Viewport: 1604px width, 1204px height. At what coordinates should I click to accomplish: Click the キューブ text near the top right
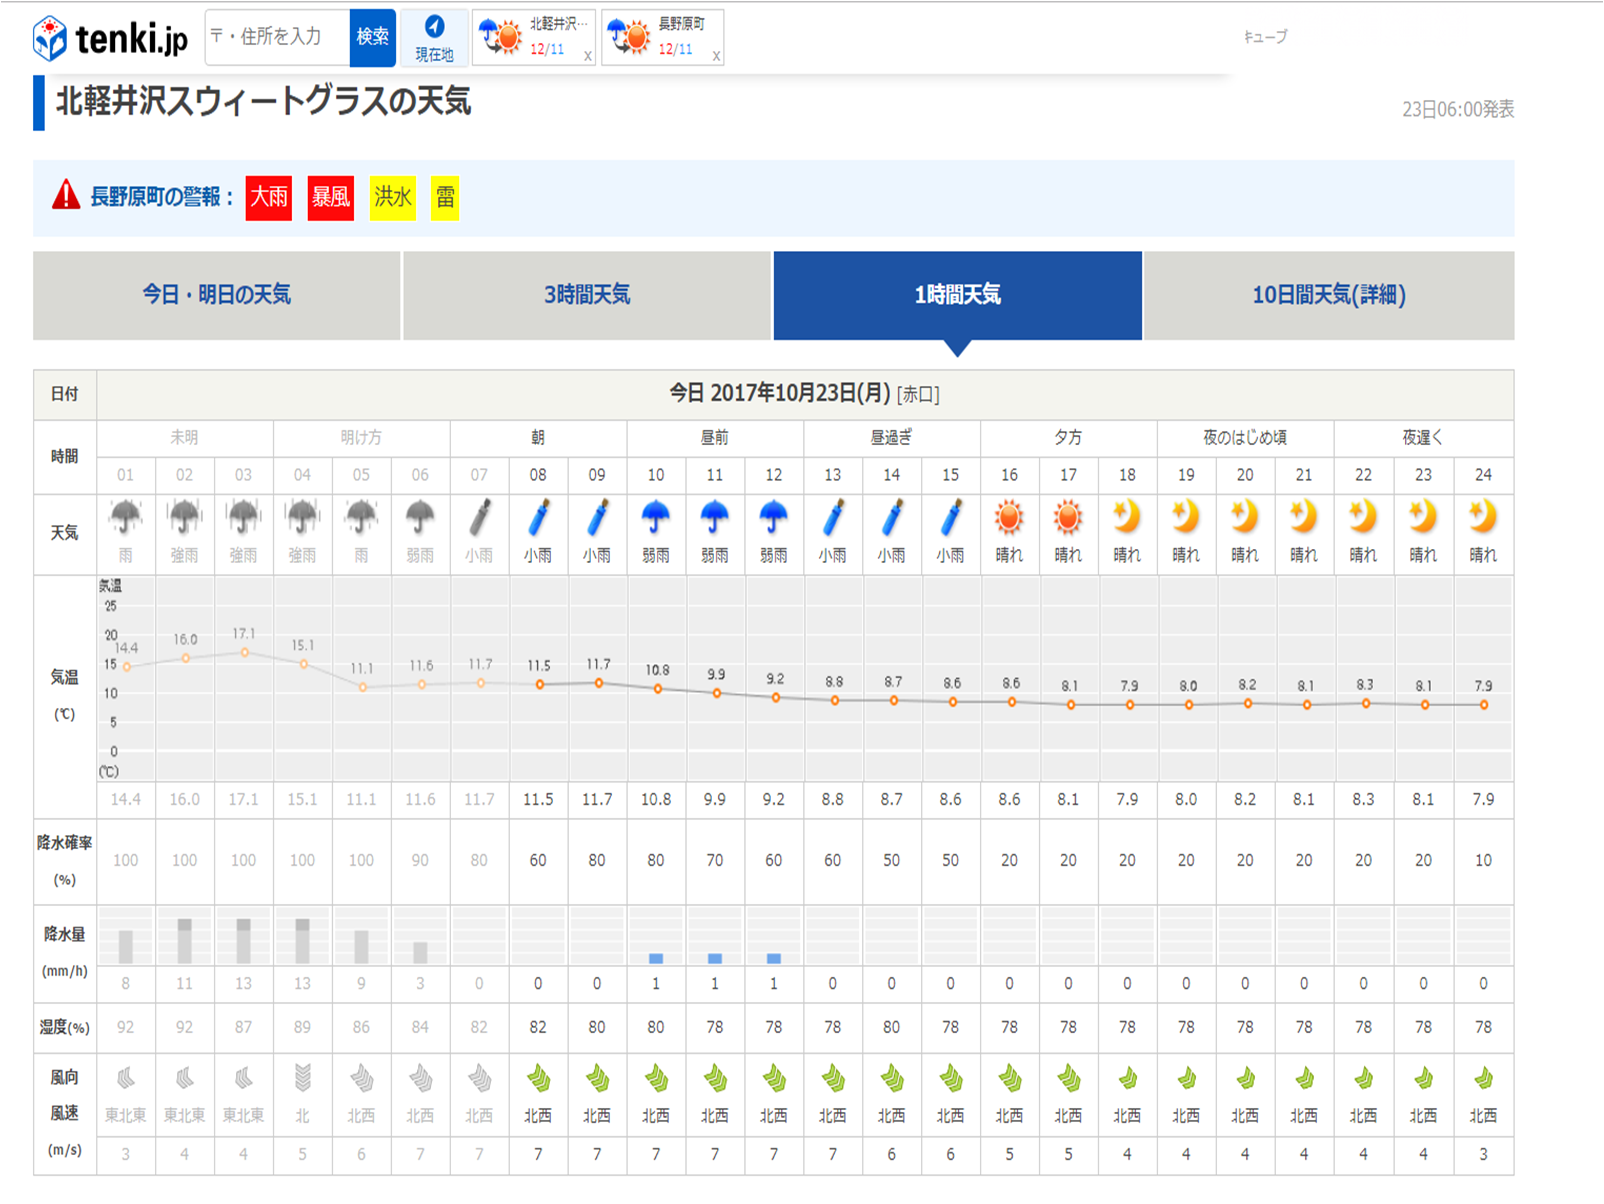tap(1265, 37)
